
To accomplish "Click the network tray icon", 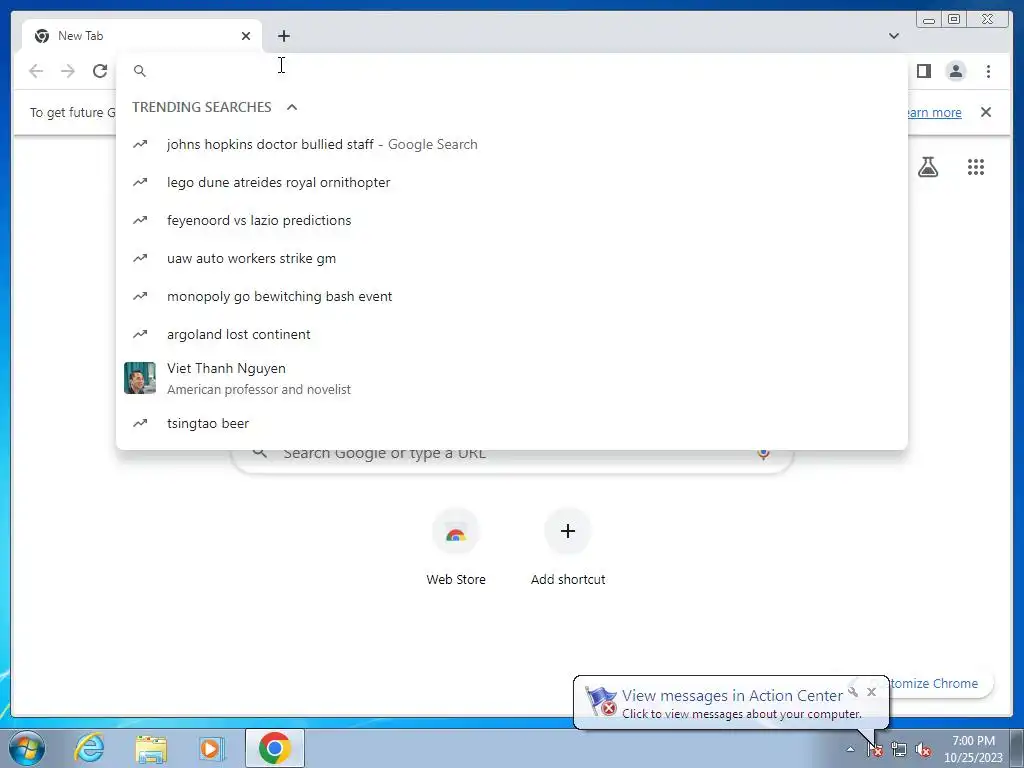I will [x=899, y=750].
